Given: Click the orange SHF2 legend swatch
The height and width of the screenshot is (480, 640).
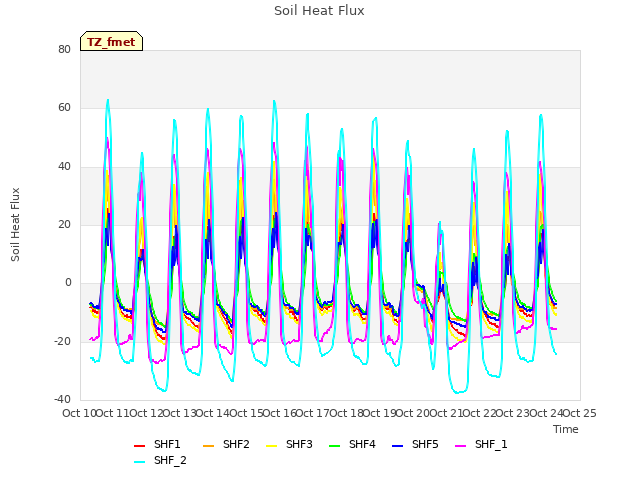Looking at the screenshot, I should pyautogui.click(x=209, y=446).
